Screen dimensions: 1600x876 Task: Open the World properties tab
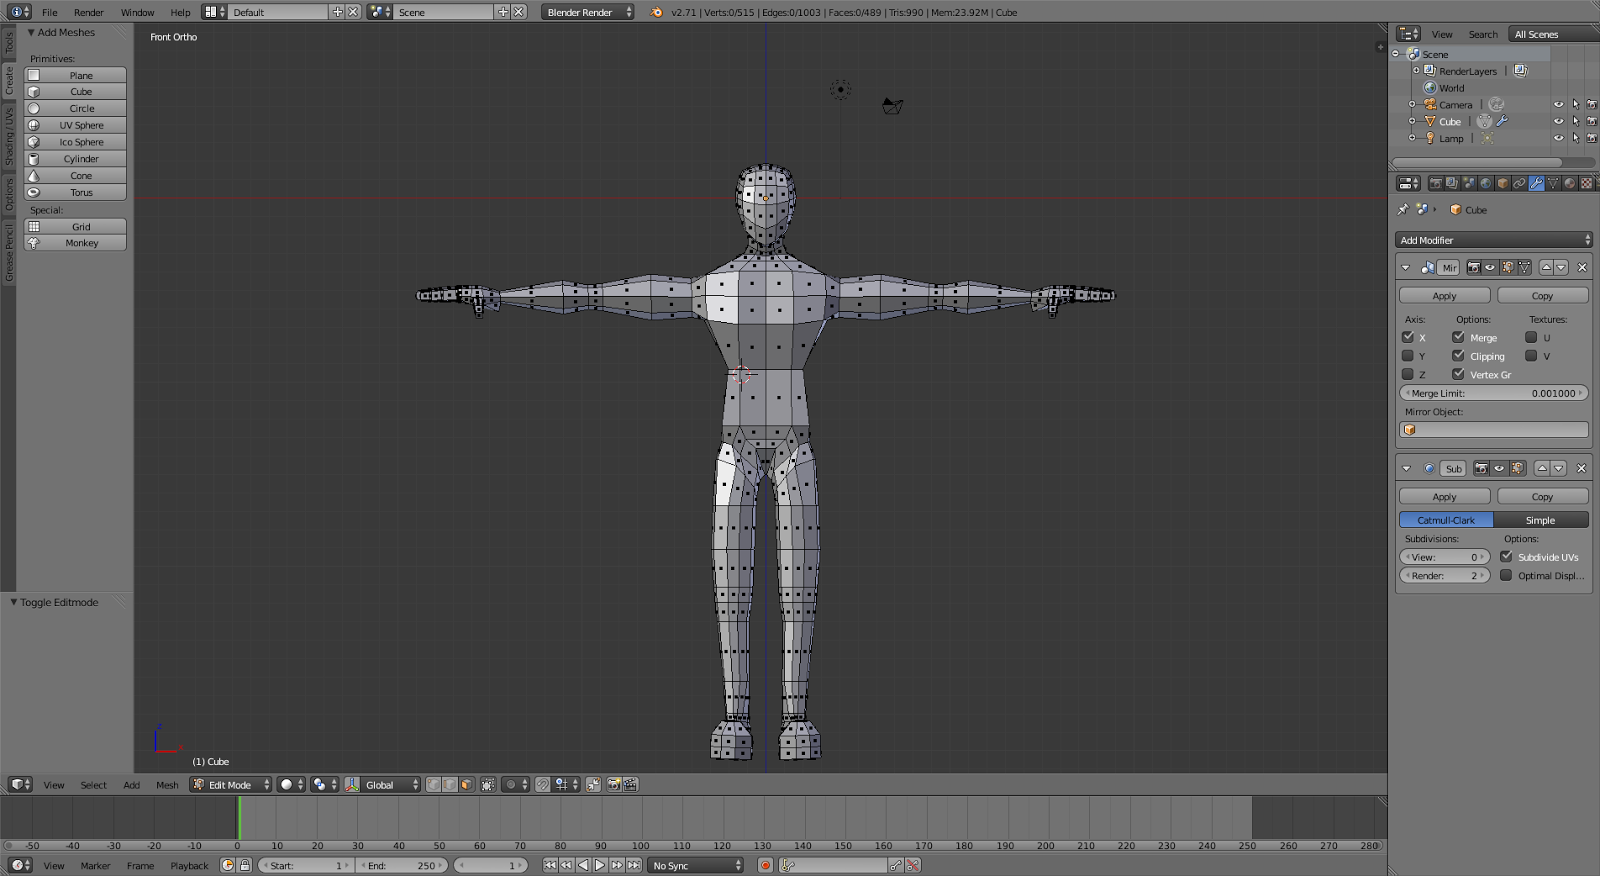click(x=1485, y=183)
